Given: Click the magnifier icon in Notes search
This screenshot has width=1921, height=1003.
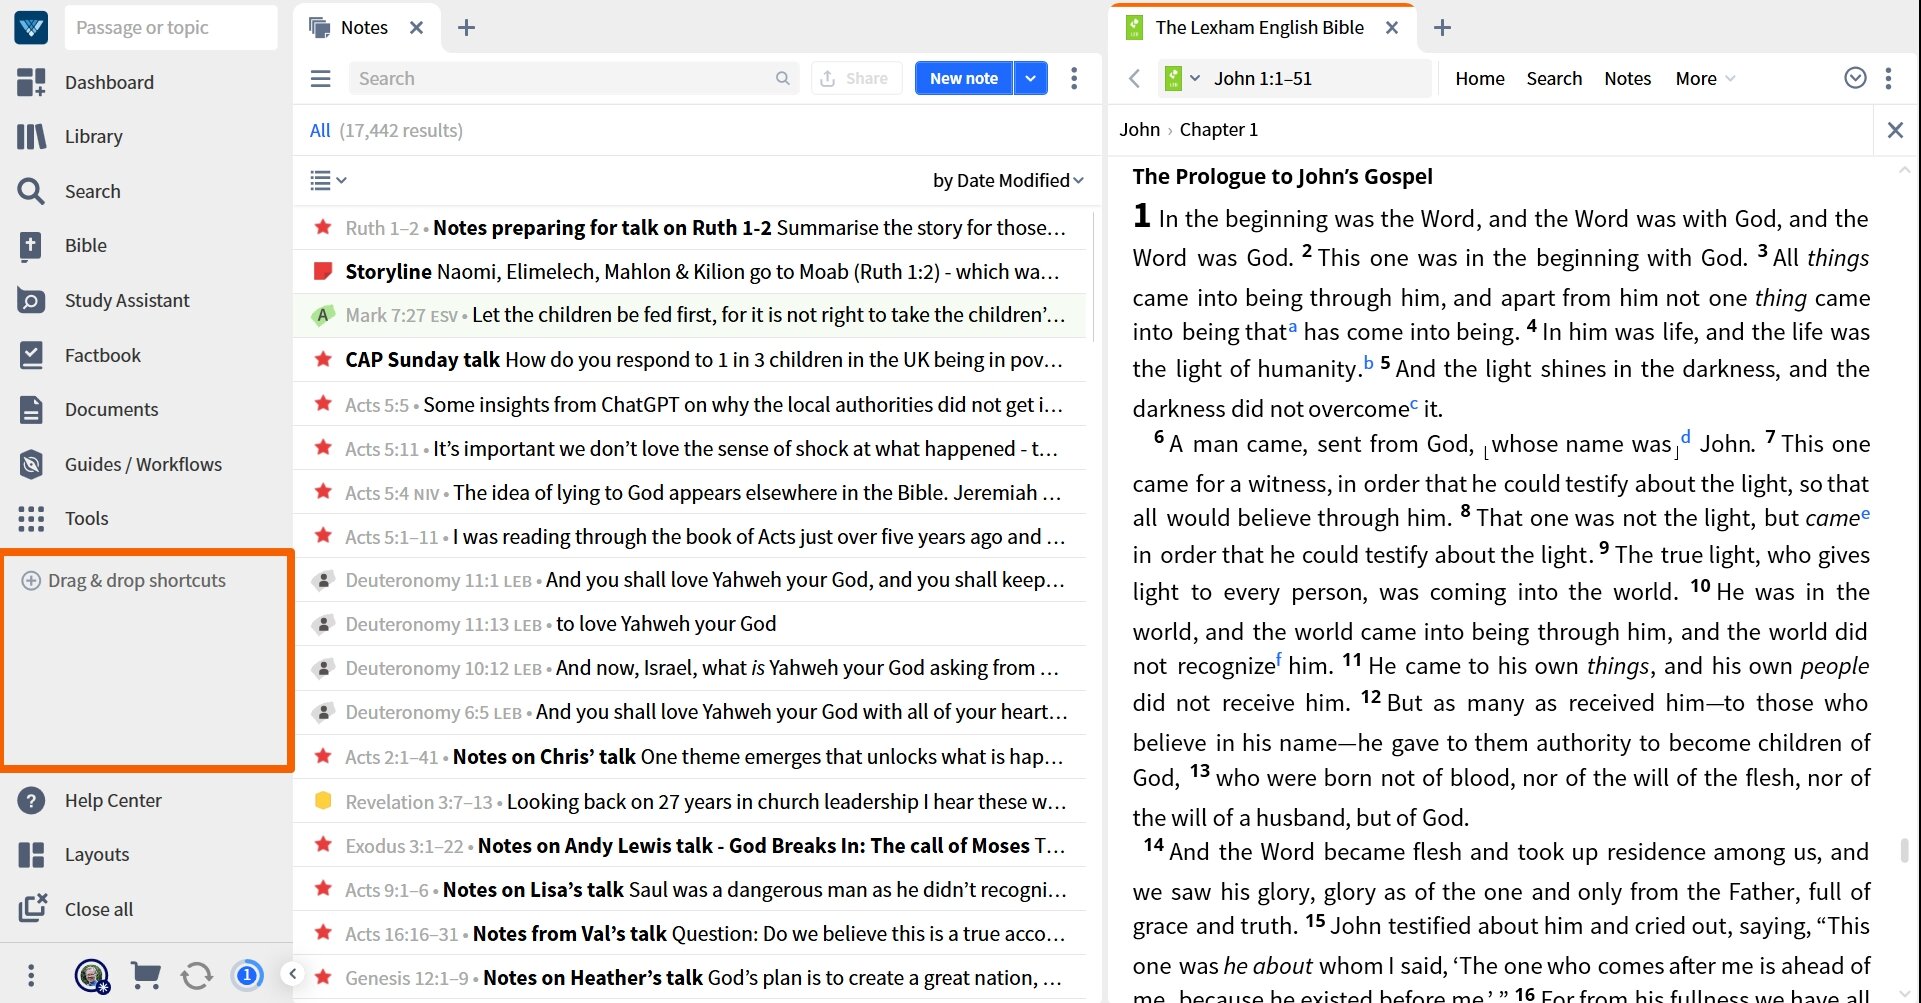Looking at the screenshot, I should tap(783, 78).
